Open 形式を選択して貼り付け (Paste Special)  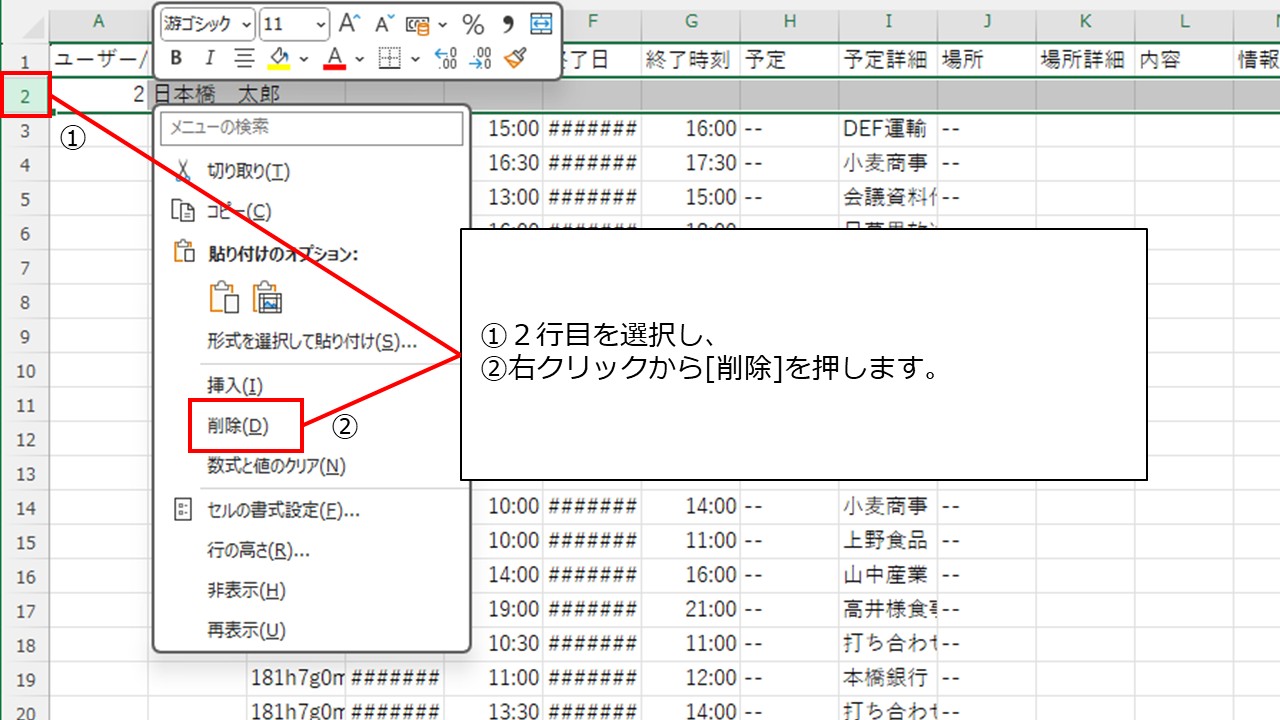pos(311,342)
